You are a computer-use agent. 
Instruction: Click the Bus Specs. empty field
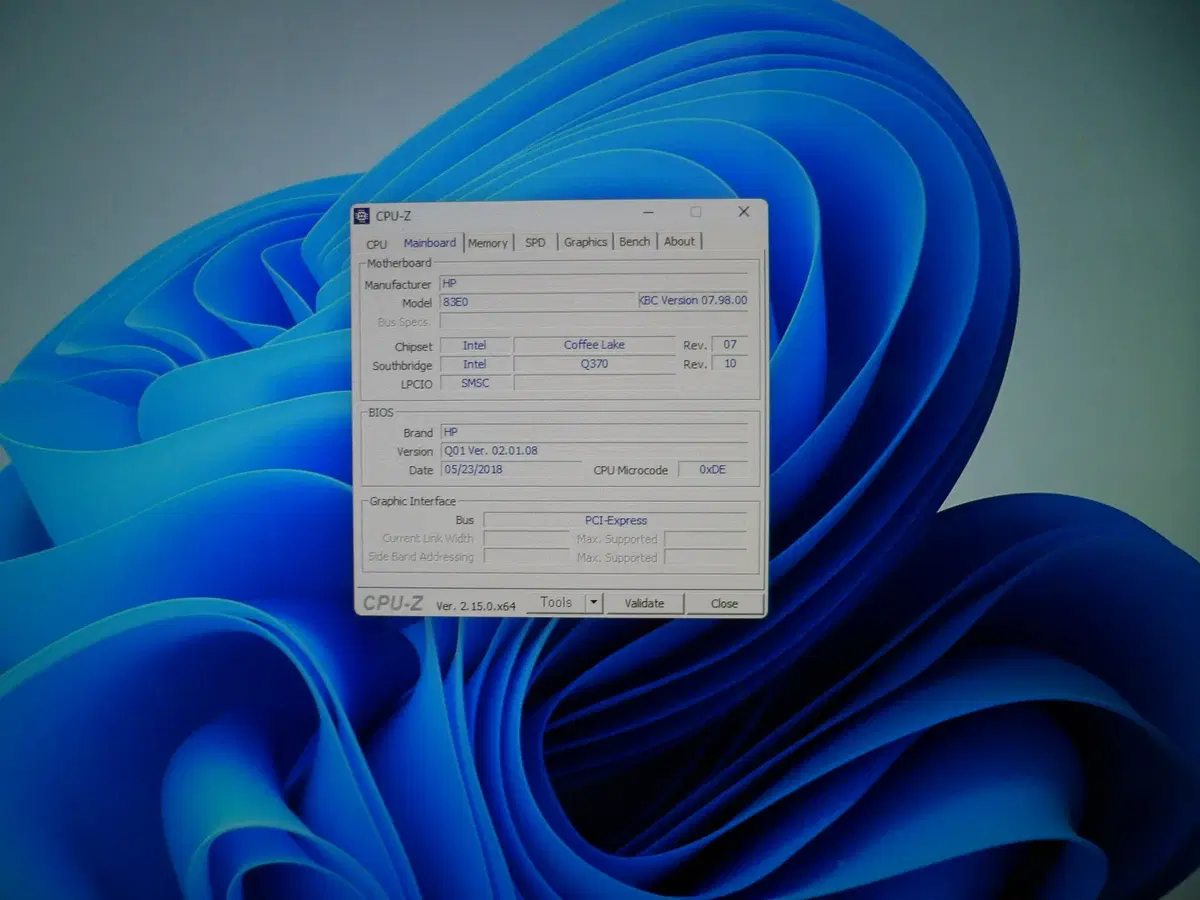coord(594,321)
